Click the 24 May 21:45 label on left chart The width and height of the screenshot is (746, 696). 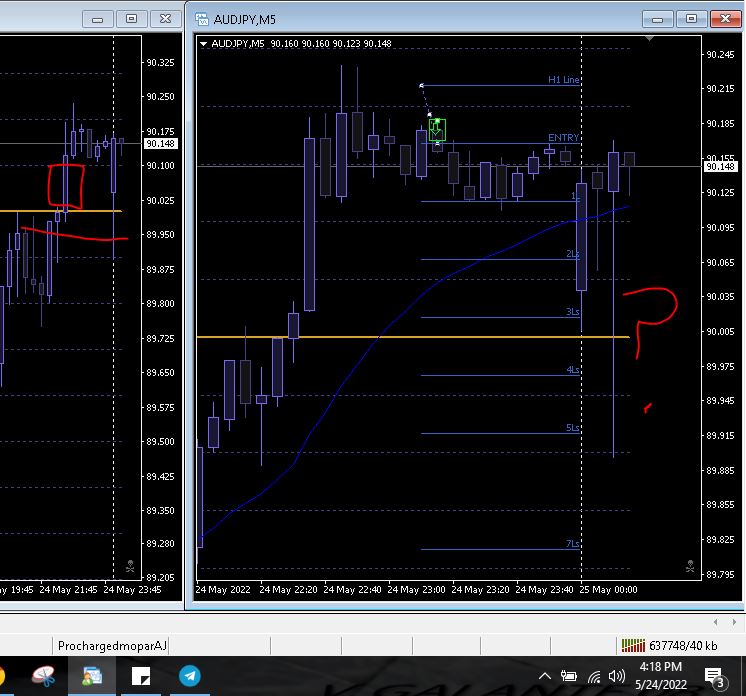tap(68, 589)
